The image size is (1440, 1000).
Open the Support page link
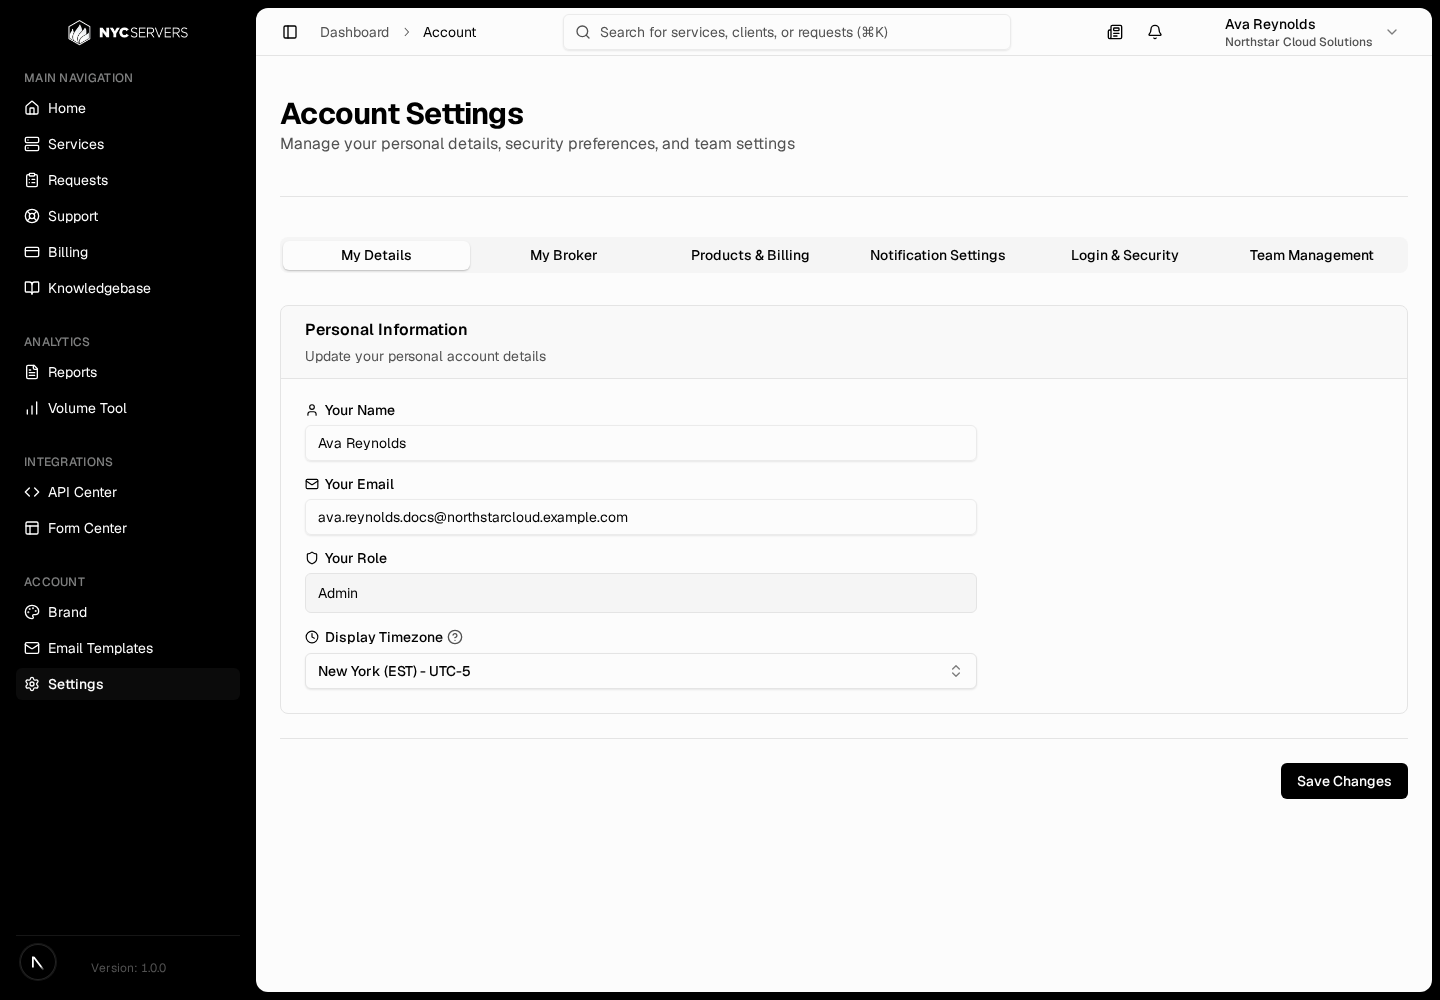[128, 216]
